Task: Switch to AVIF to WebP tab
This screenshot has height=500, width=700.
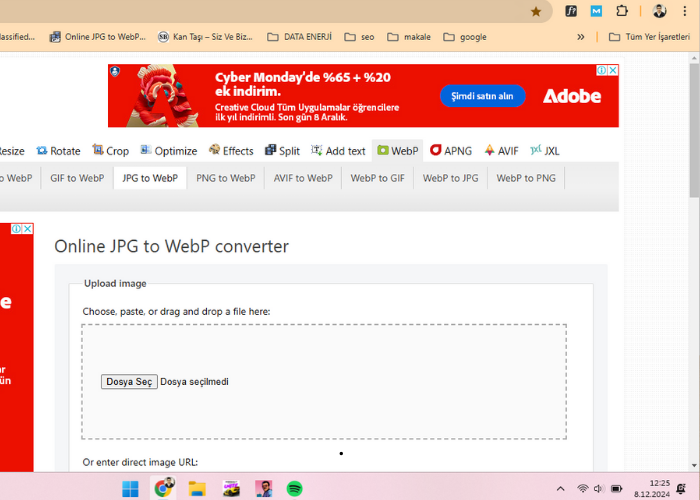Action: click(x=303, y=178)
